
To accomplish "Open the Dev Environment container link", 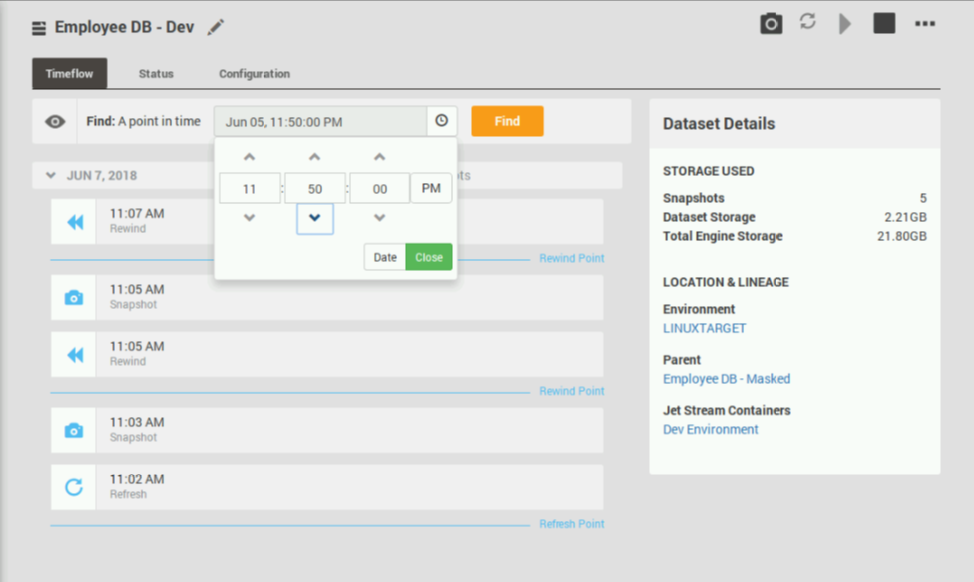I will coord(711,429).
